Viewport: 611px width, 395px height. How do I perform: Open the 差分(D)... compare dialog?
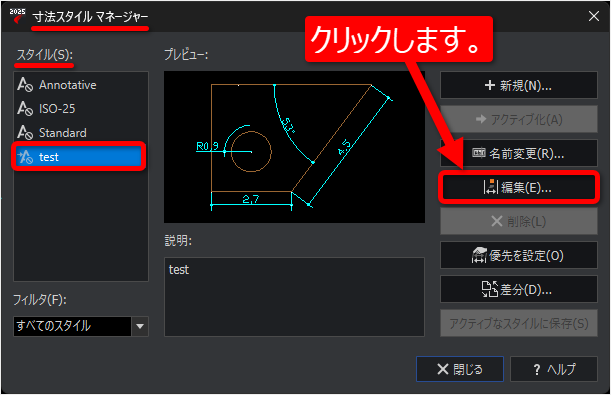519,289
